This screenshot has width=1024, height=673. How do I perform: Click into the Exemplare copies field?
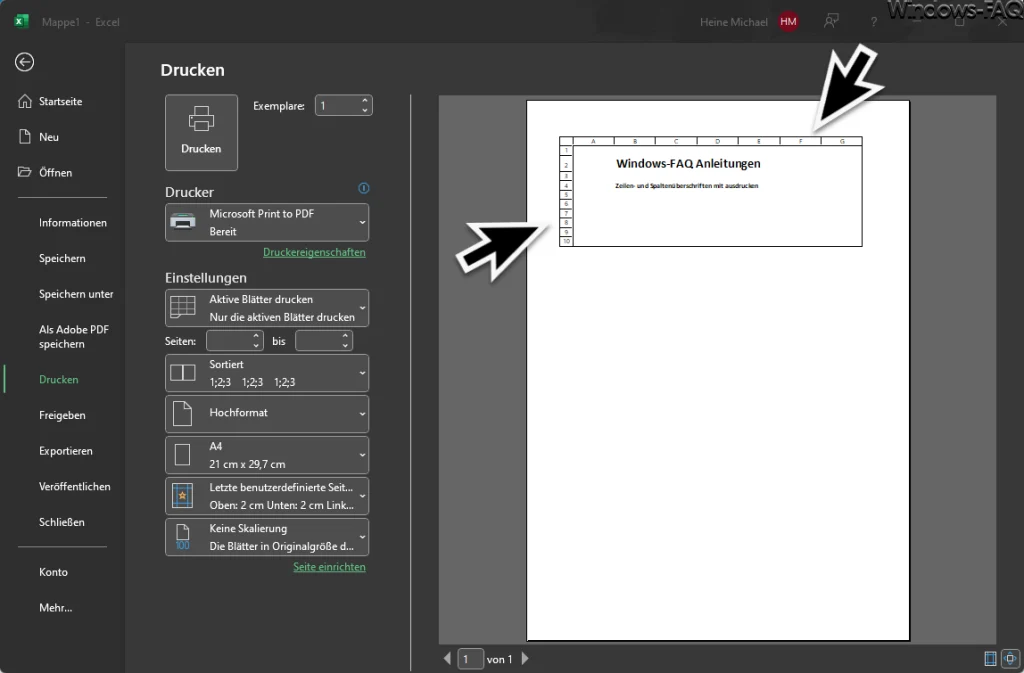tap(337, 106)
